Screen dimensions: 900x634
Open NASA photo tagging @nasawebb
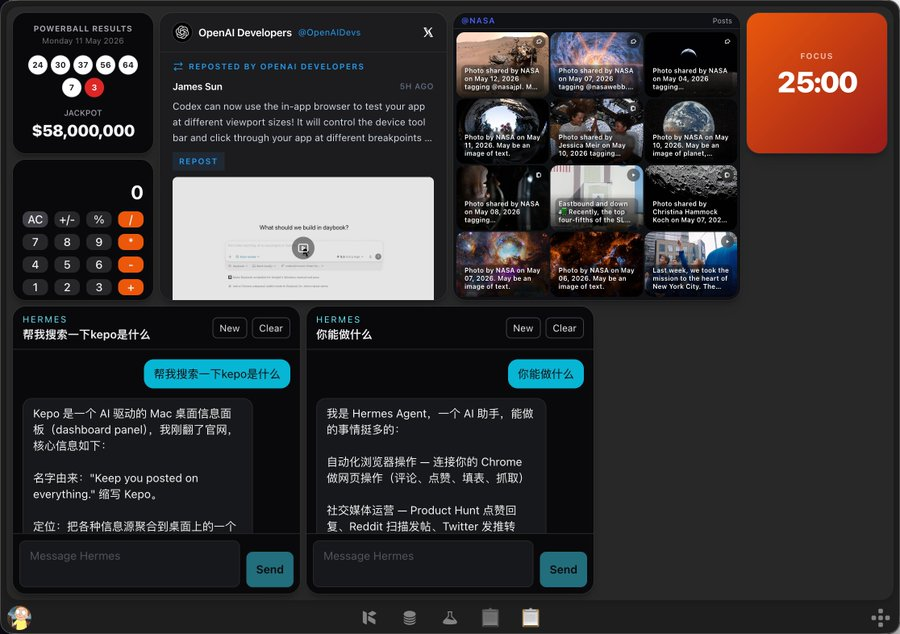point(596,64)
